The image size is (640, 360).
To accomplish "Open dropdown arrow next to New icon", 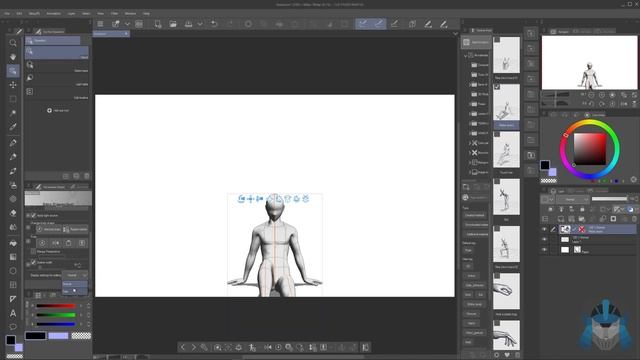I will click(127, 24).
